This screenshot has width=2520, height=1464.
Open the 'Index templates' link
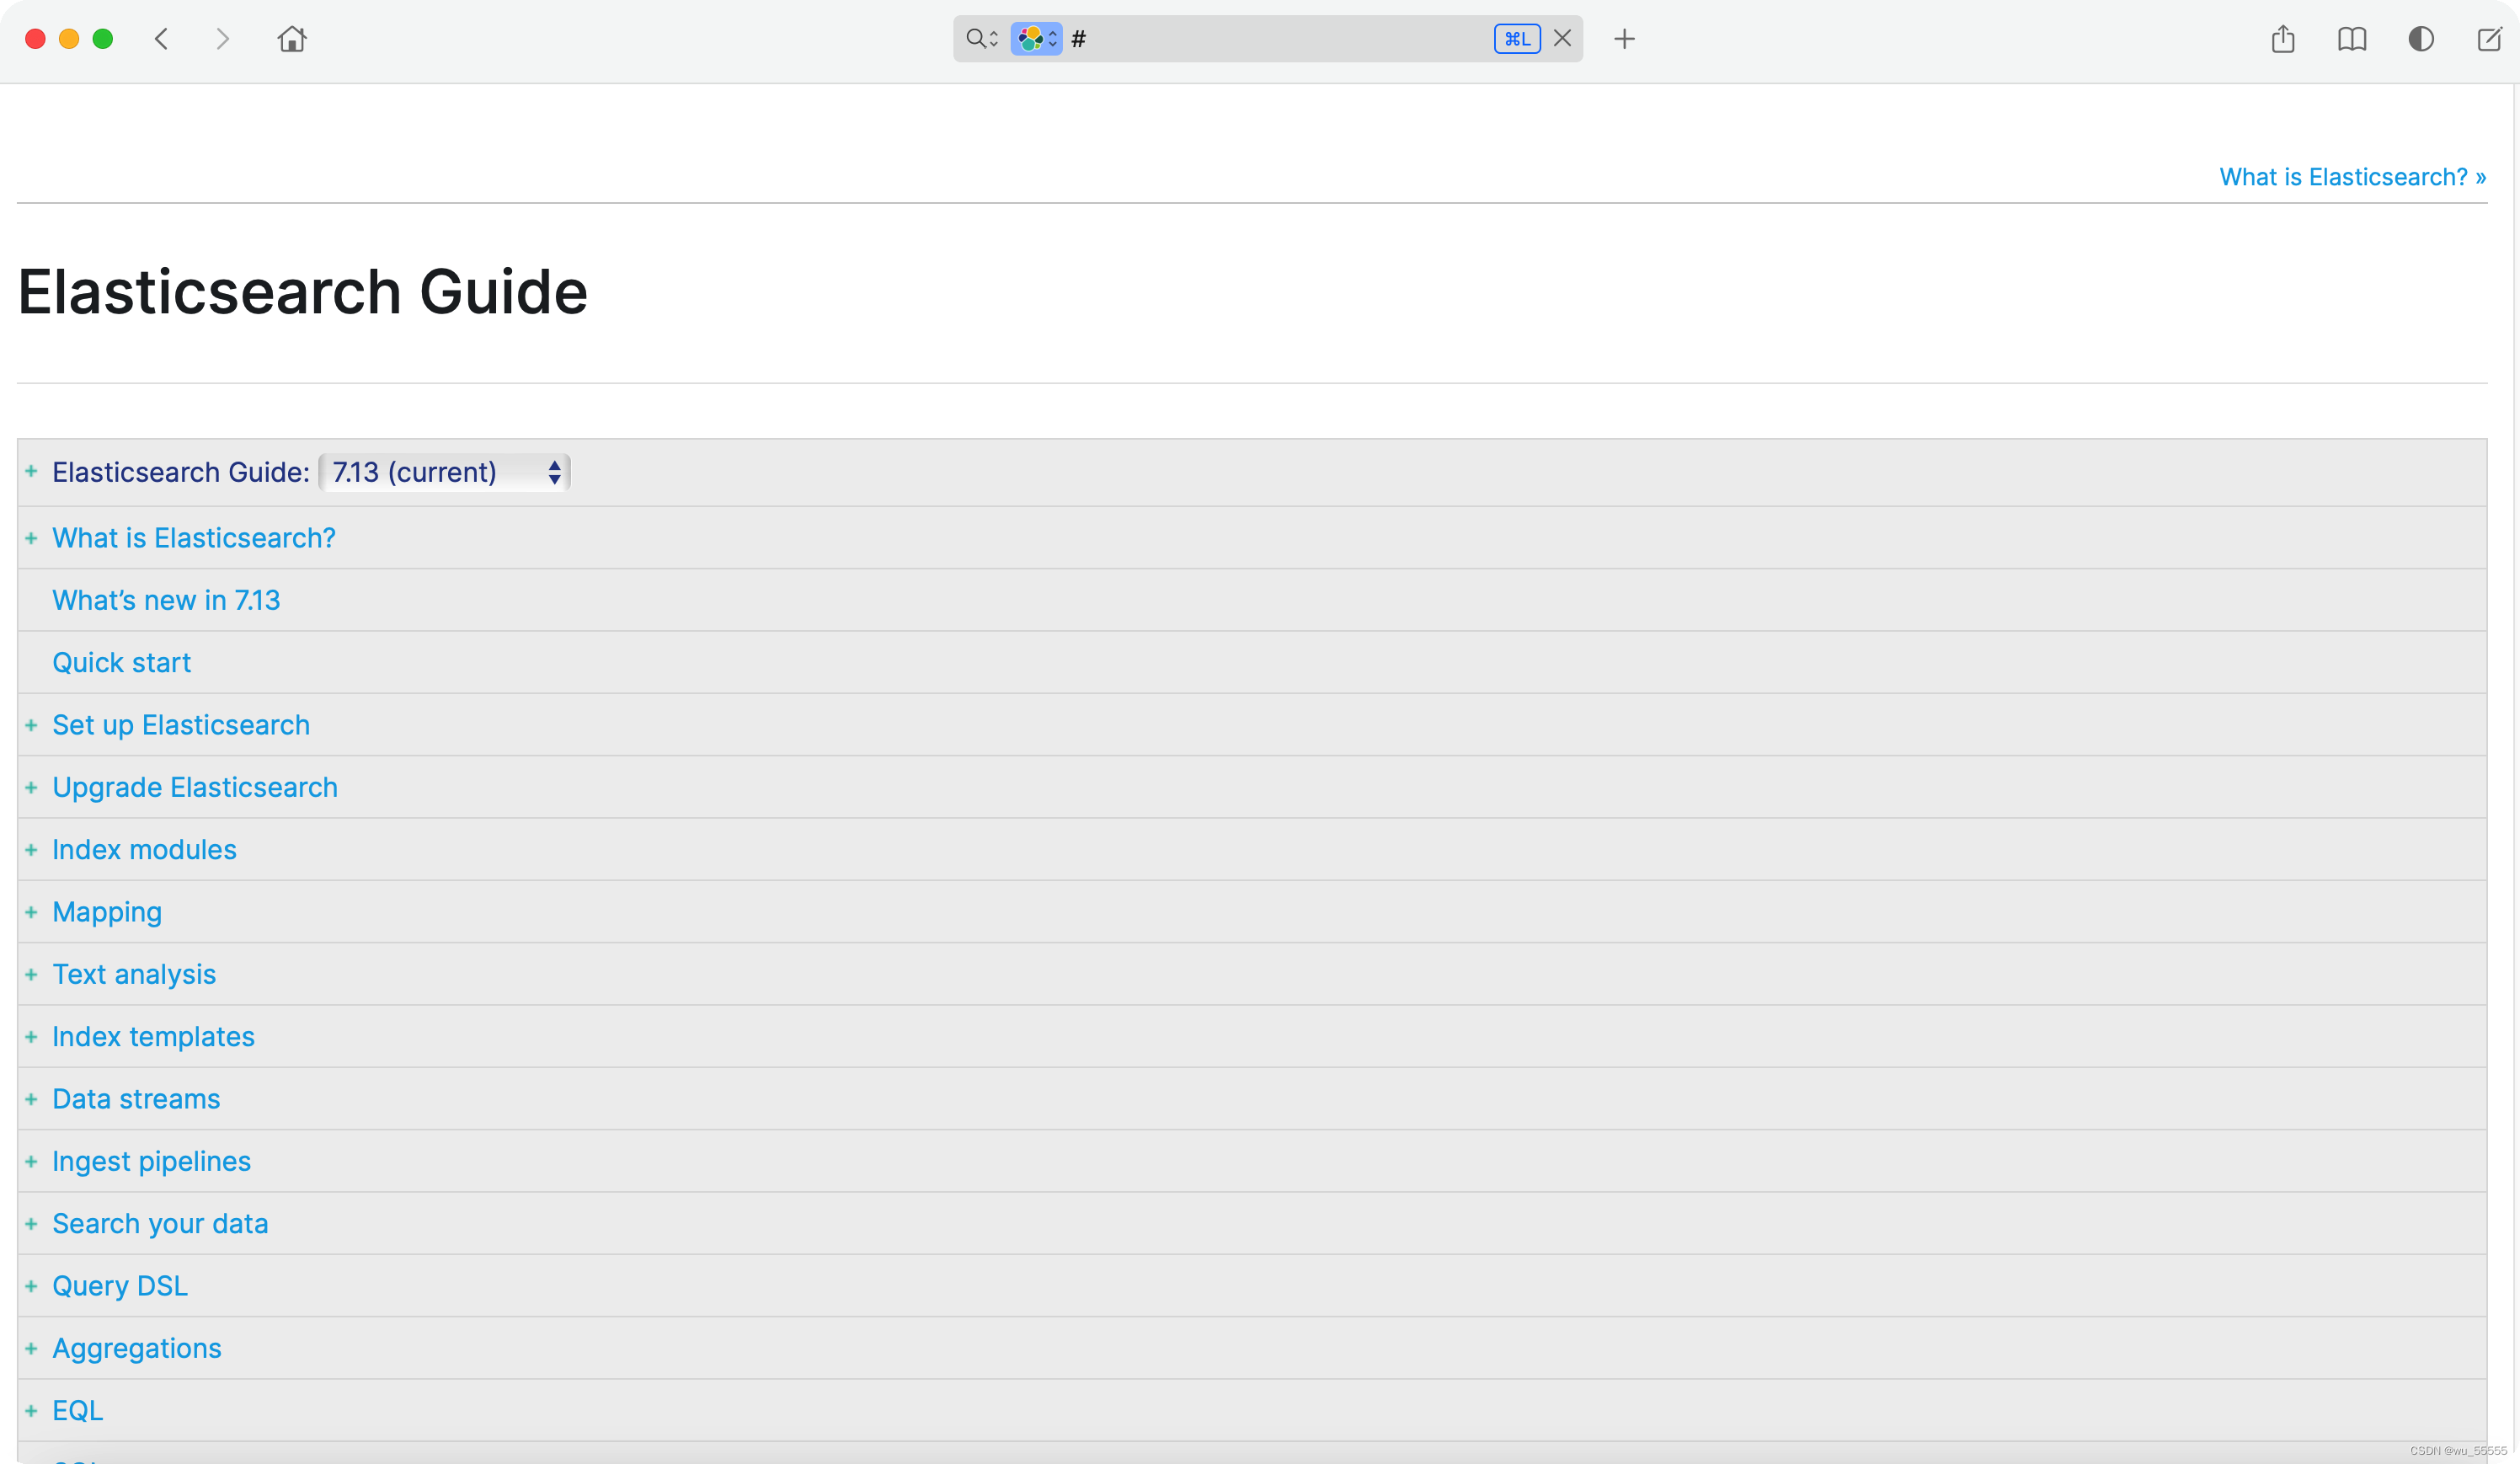click(153, 1037)
